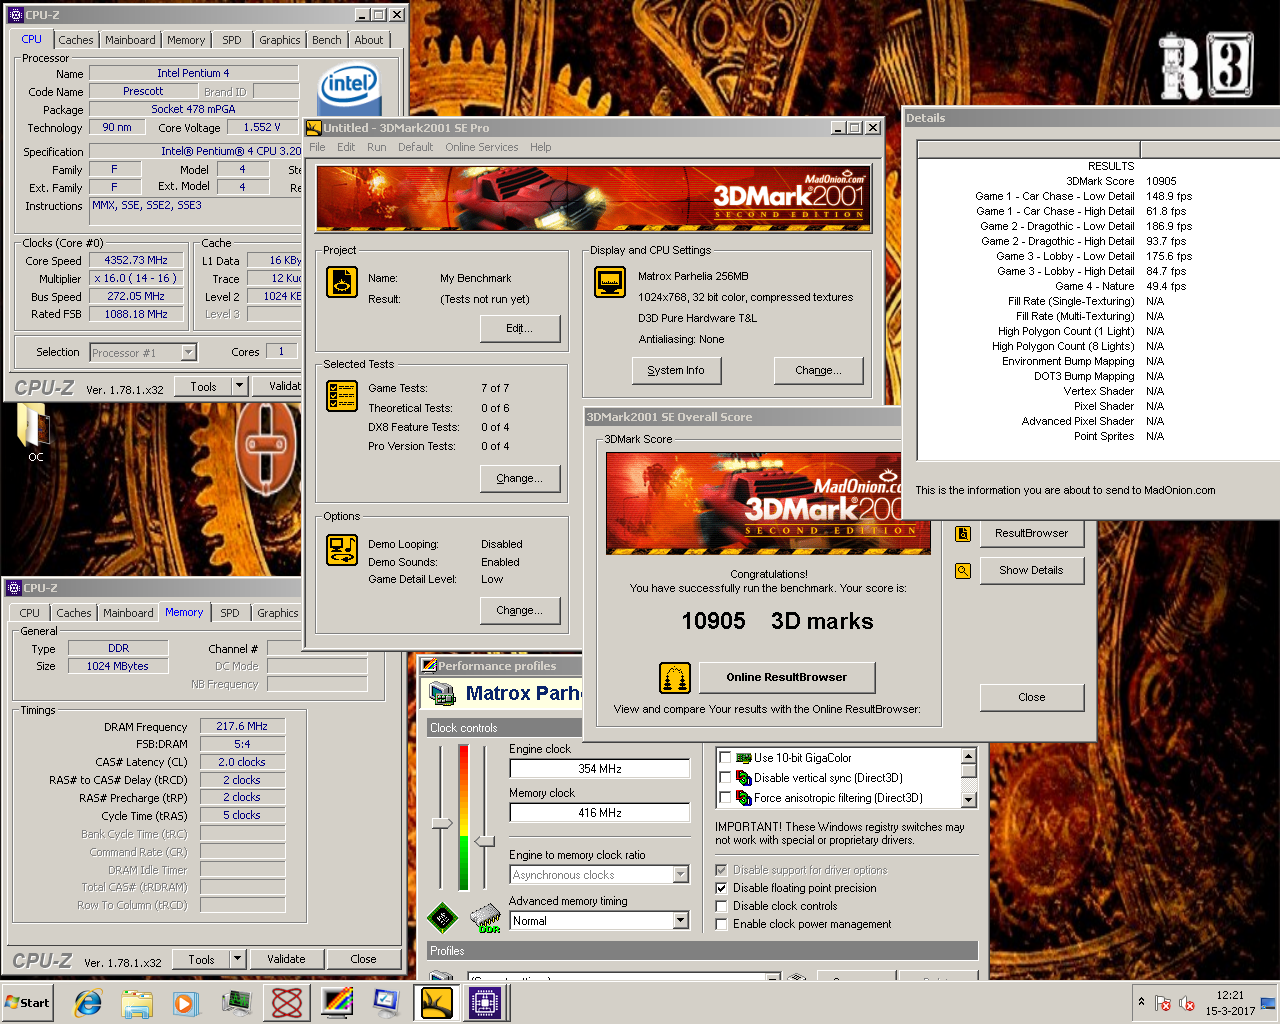This screenshot has width=1280, height=1024.
Task: Switch to 3DMark2001 taskbar button
Action: click(x=436, y=1003)
